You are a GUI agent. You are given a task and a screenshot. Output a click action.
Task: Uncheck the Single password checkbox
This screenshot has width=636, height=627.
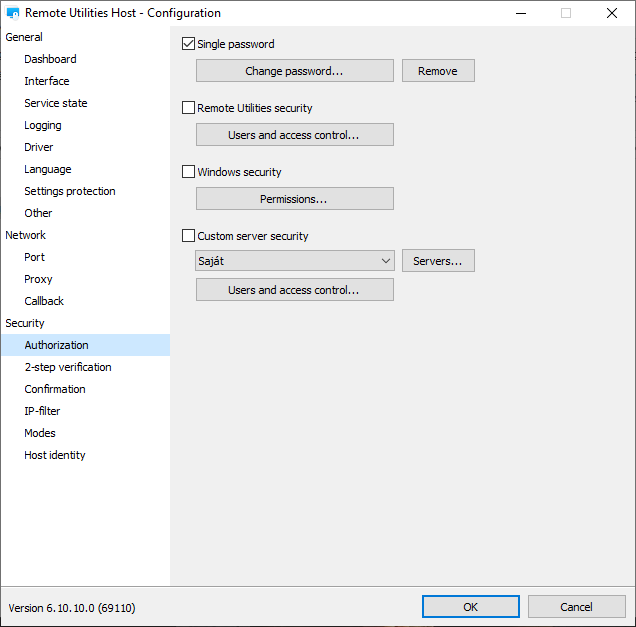188,44
